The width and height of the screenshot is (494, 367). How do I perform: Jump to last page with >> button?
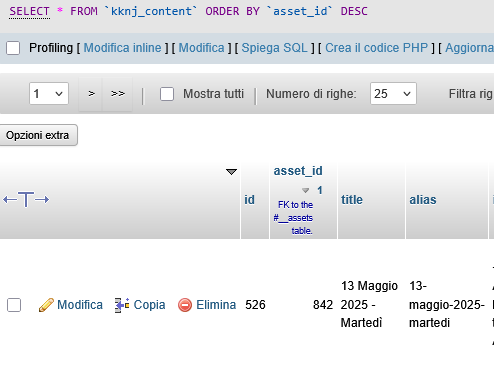(118, 94)
